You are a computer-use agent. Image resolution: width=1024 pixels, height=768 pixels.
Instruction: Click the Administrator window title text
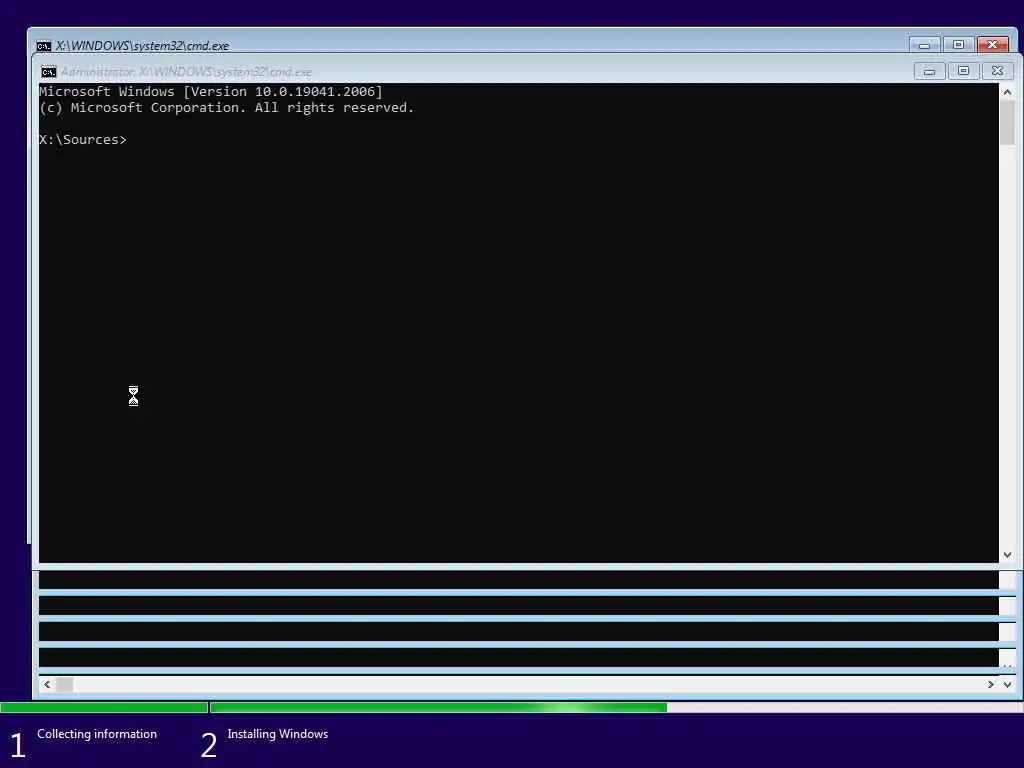click(x=186, y=72)
